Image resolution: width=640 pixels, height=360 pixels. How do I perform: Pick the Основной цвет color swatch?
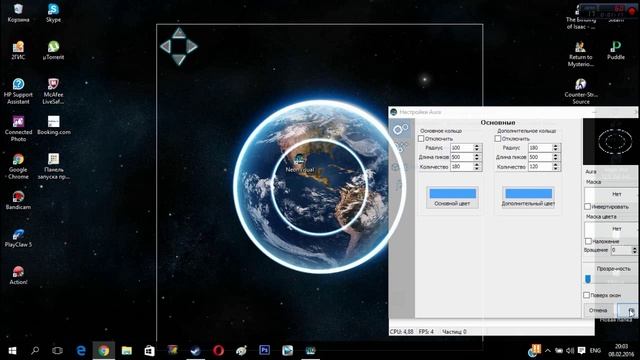click(452, 193)
